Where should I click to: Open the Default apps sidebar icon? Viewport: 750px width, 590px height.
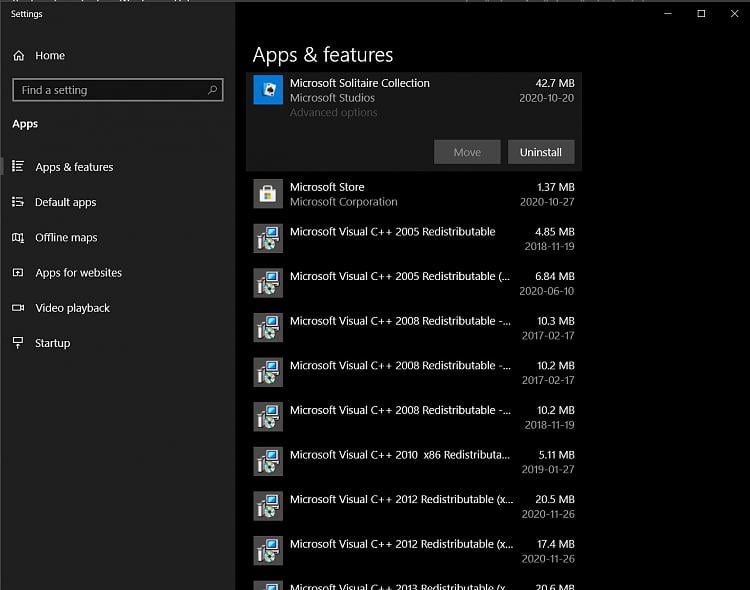tap(18, 201)
